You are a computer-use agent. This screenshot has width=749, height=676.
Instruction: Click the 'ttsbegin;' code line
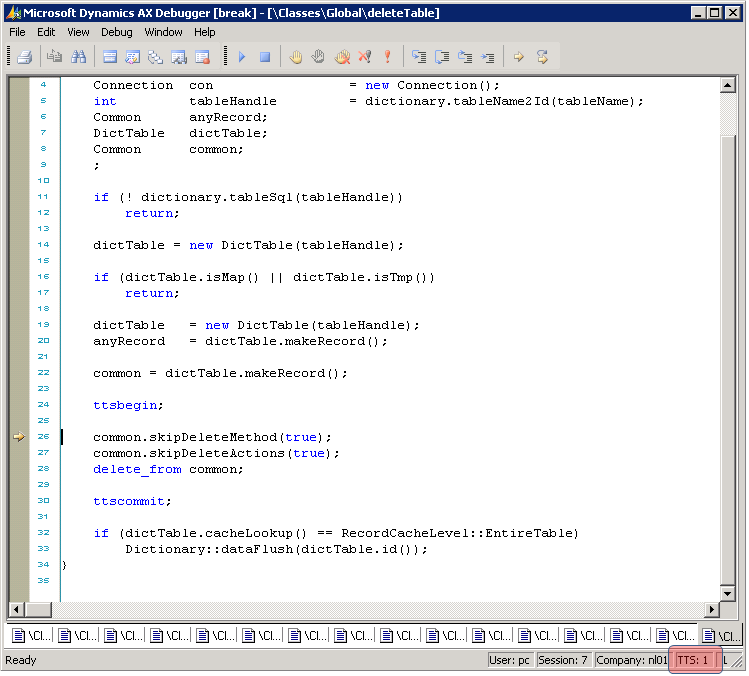click(128, 405)
